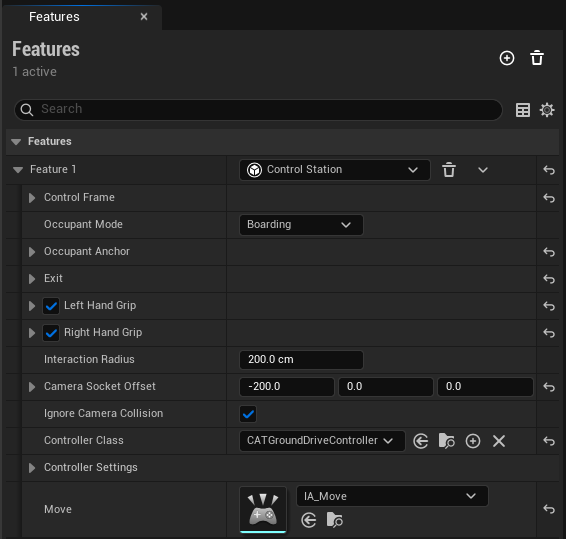Viewport: 566px width, 539px height.
Task: Click the search magnifier icon
Action: (27, 109)
